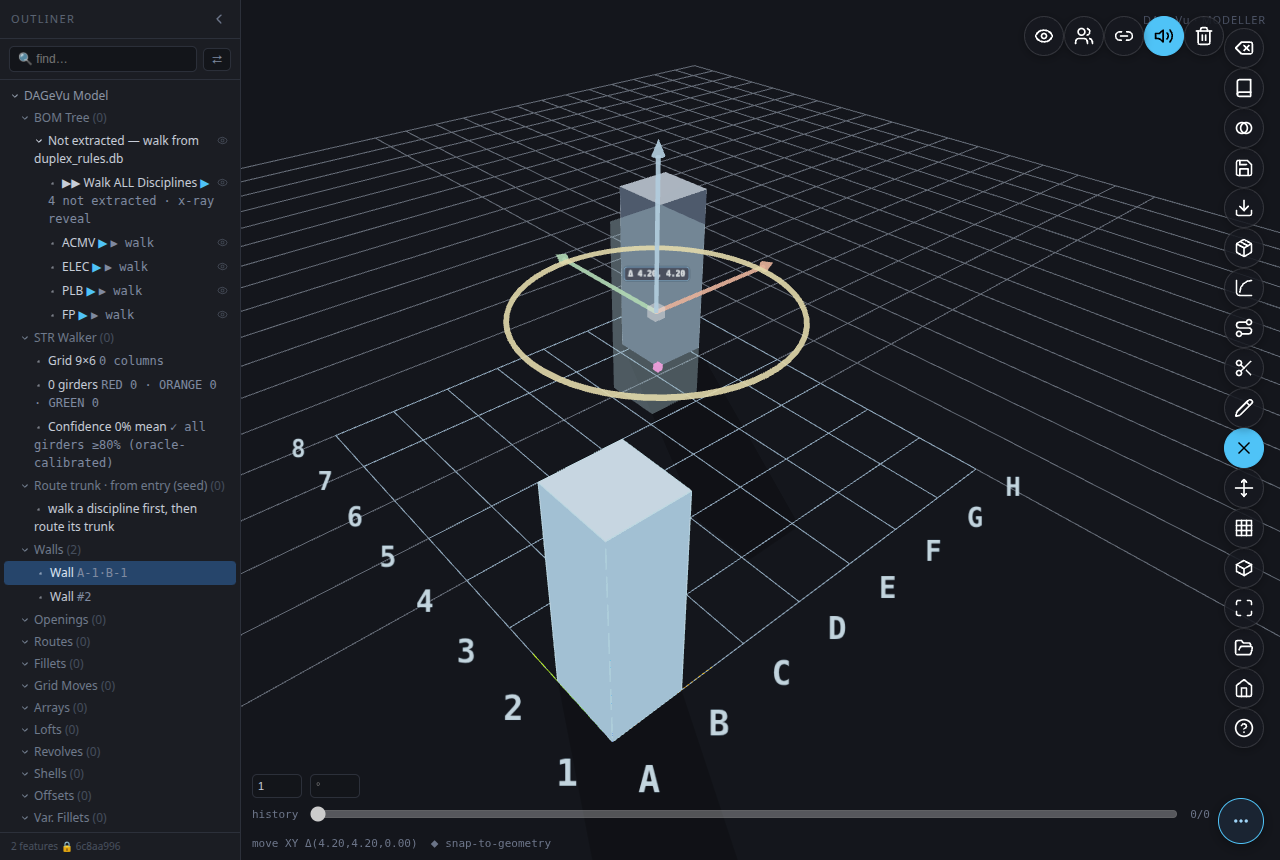1280x860 pixels.
Task: Collapse the STR Walker section
Action: coord(25,338)
